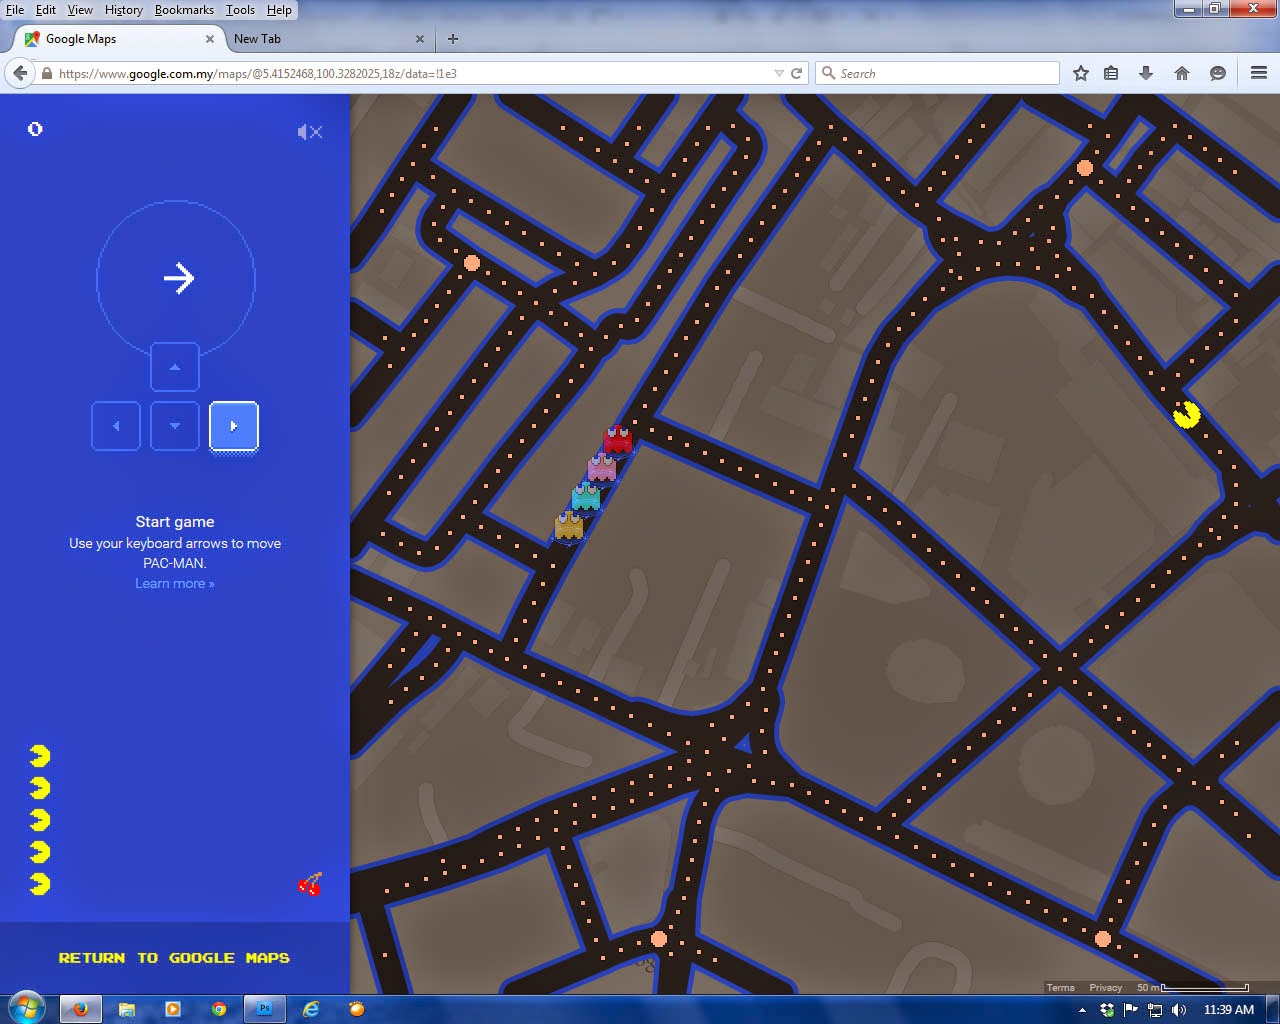Click the yellow PAC-MAN on the map
This screenshot has height=1024, width=1280.
pos(1187,414)
